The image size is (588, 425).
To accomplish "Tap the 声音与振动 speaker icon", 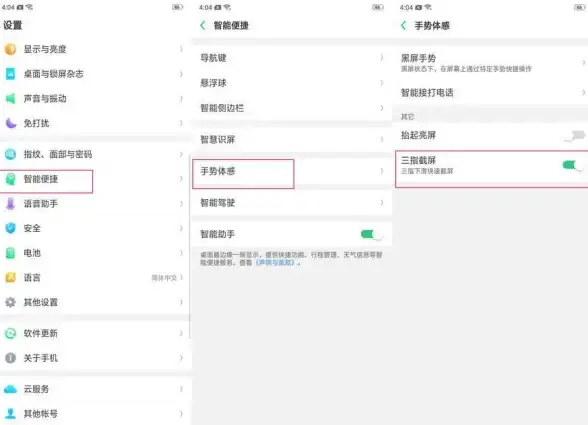I will point(10,99).
